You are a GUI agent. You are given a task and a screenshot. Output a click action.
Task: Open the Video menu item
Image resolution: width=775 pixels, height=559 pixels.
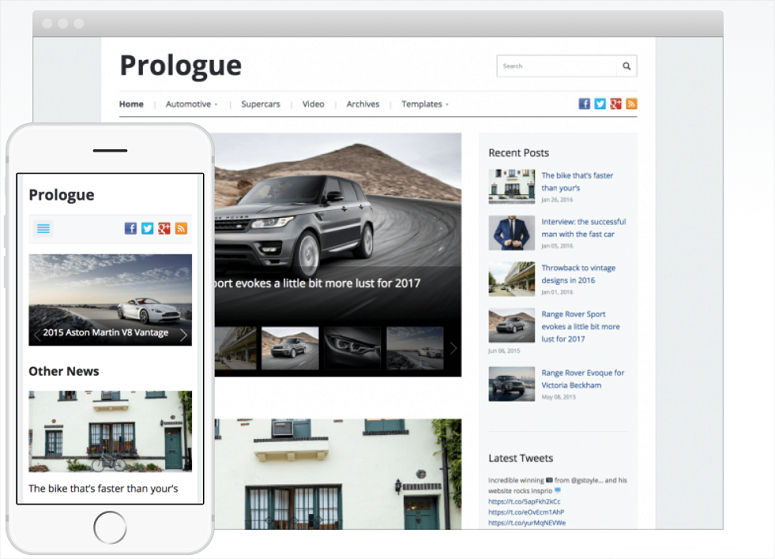coord(313,104)
